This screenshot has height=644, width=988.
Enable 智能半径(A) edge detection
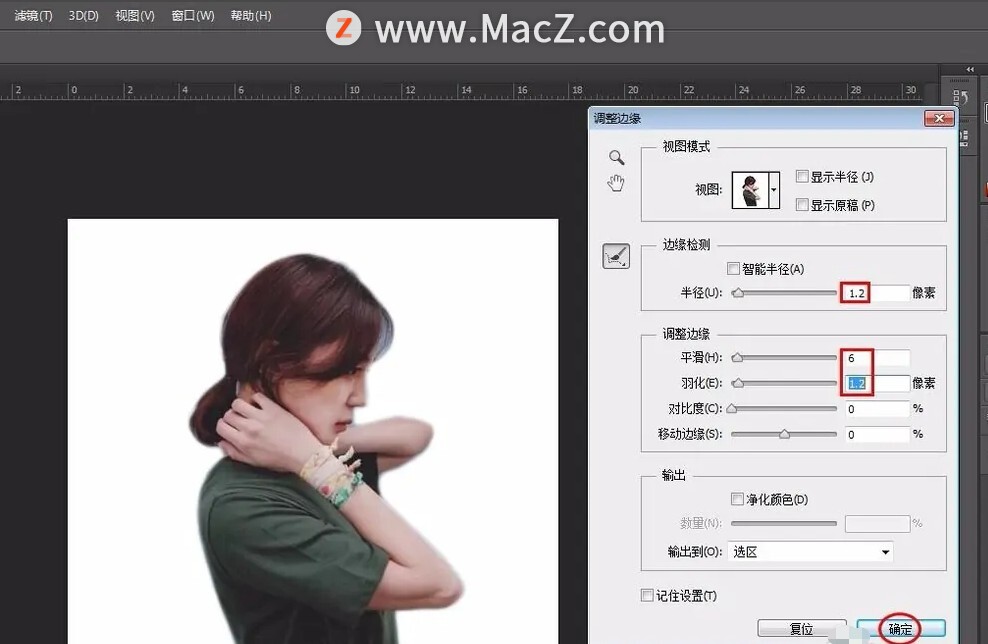[735, 268]
